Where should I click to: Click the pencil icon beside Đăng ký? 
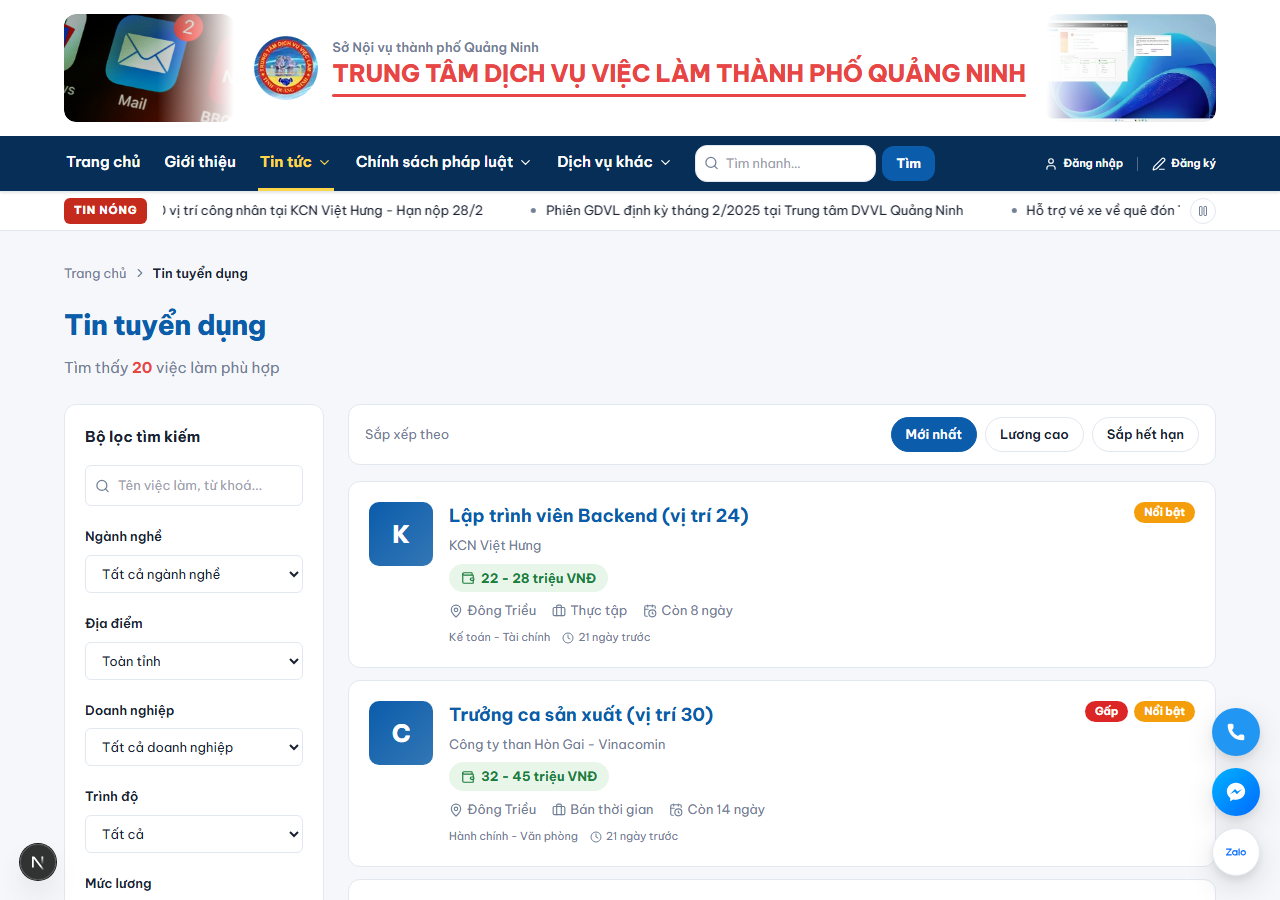point(1159,164)
